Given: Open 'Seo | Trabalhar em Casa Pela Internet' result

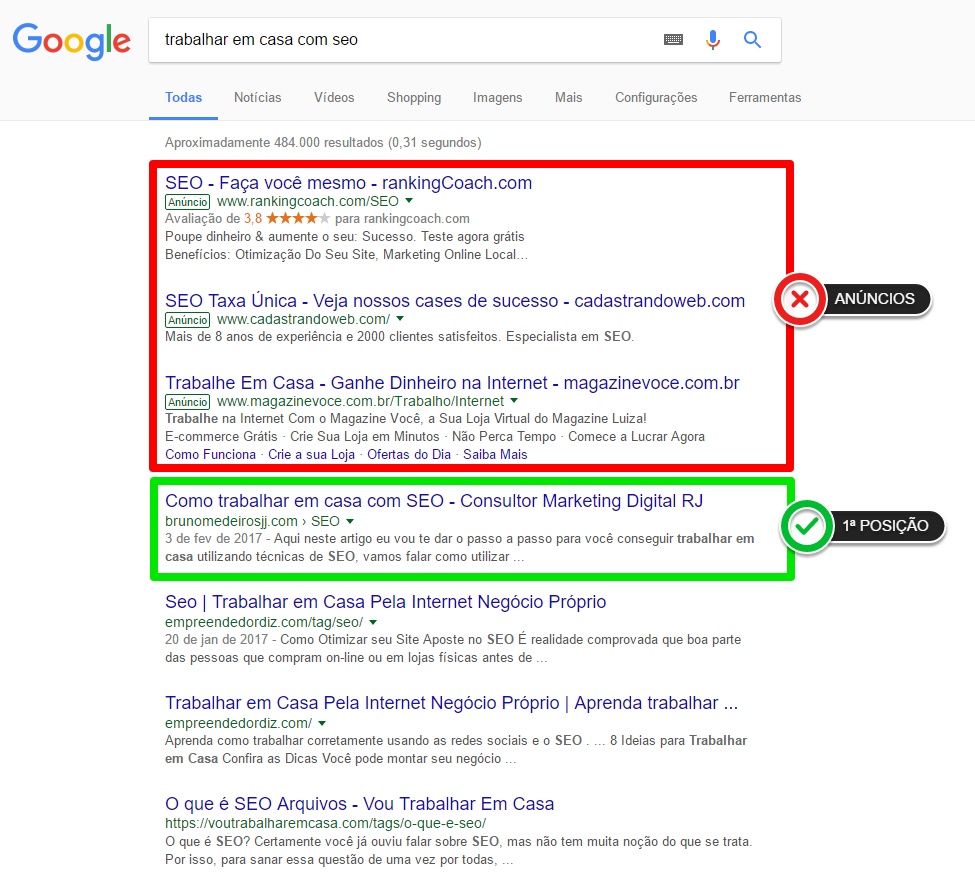Looking at the screenshot, I should 386,602.
